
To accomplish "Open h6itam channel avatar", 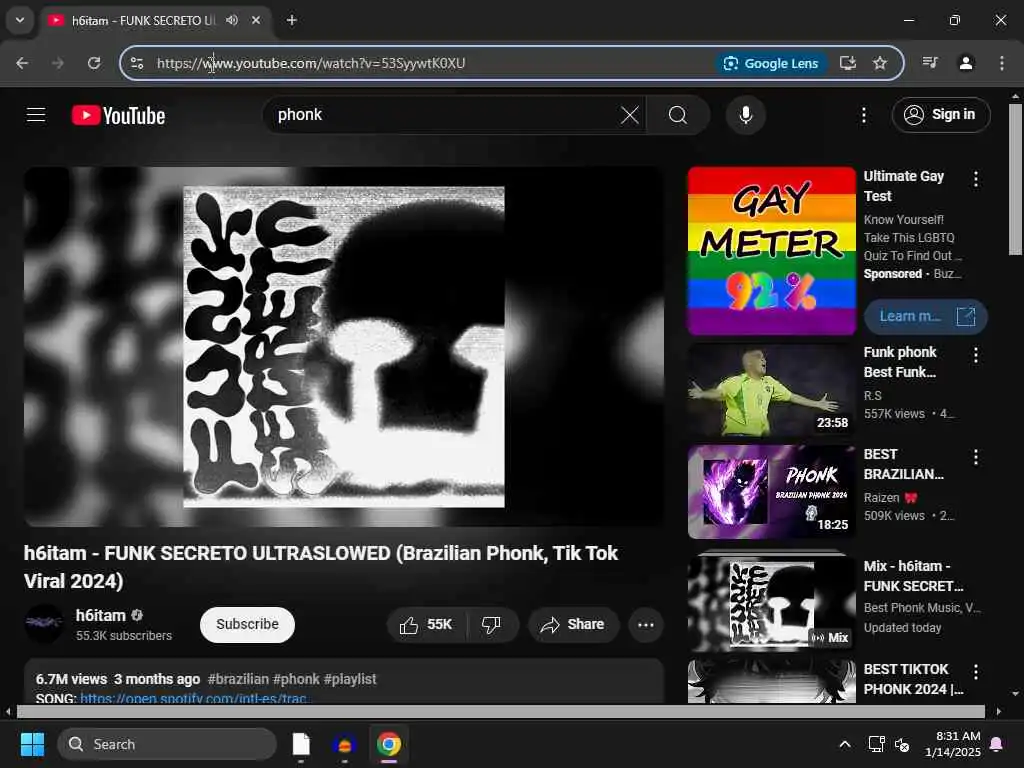I will pos(44,624).
